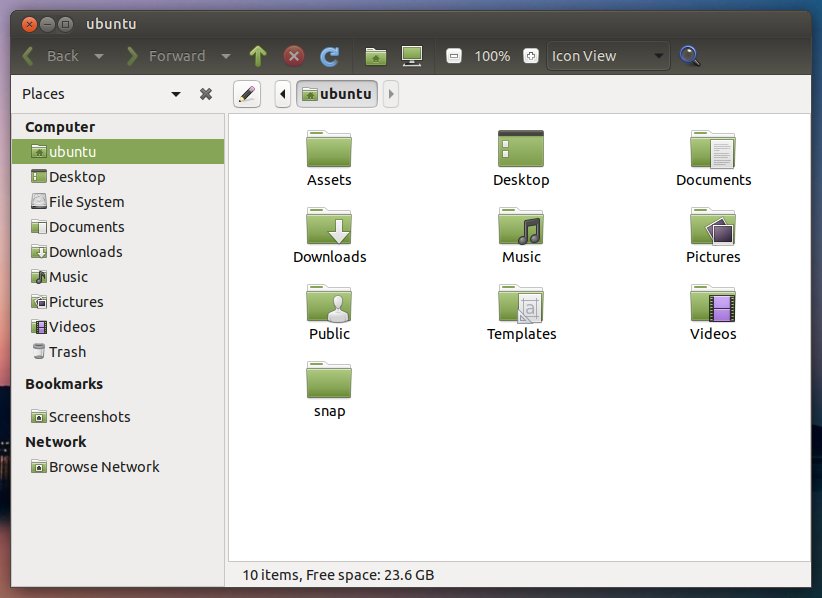
Task: Select the Public folder icon
Action: [x=329, y=303]
